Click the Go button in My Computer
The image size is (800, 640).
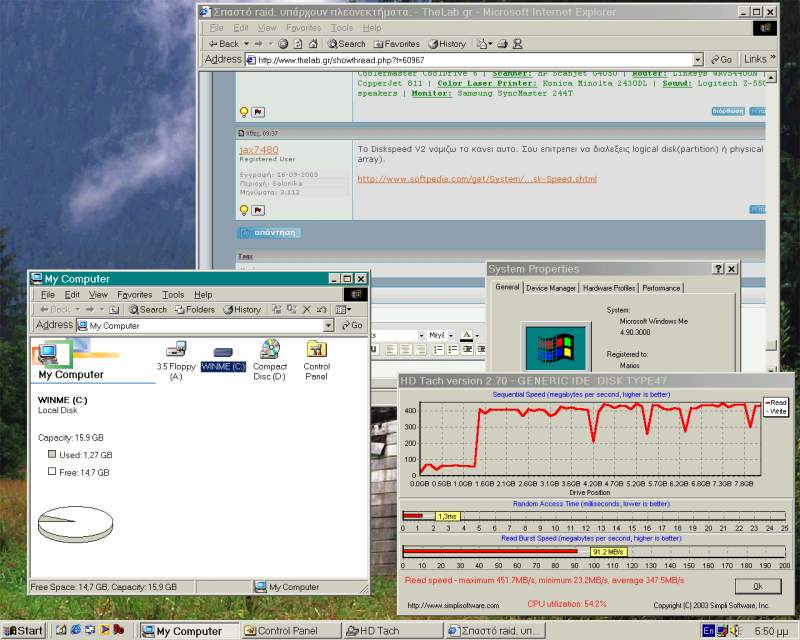click(x=352, y=325)
